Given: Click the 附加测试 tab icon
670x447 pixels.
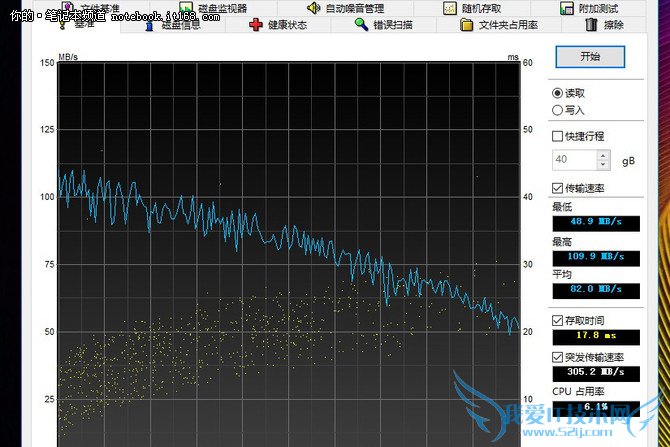Looking at the screenshot, I should point(565,8).
